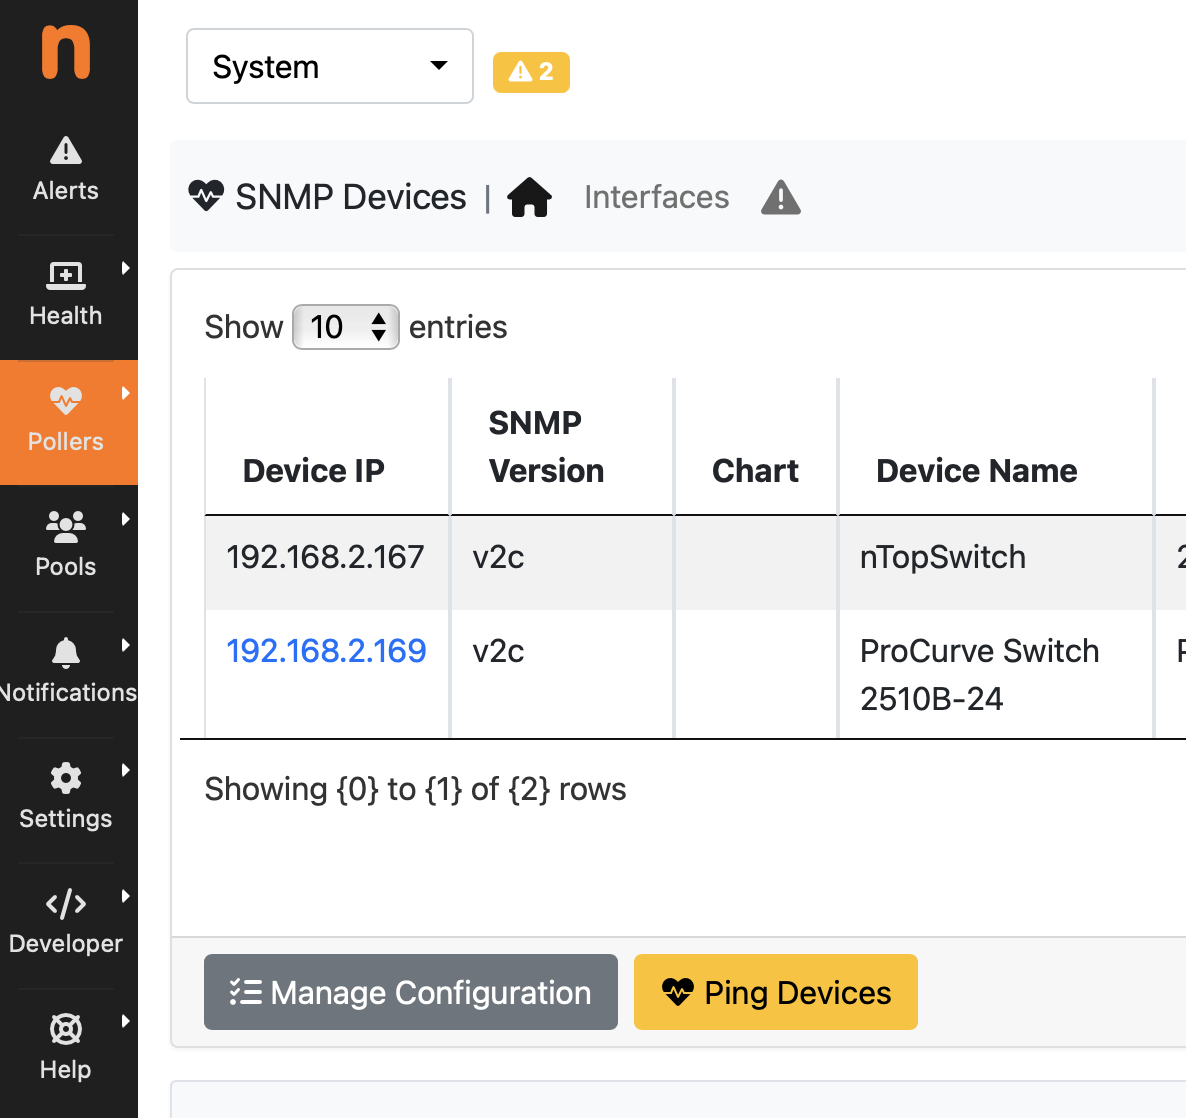Select the Health icon in the sidebar
Viewport: 1186px width, 1118px height.
point(65,273)
